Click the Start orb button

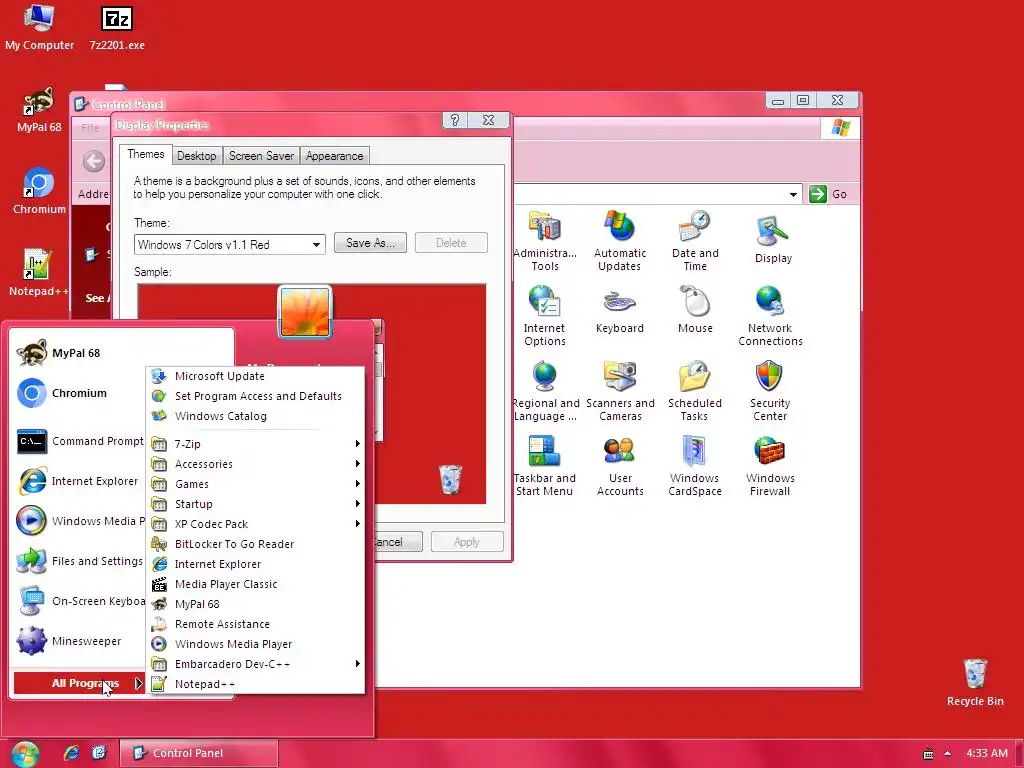point(25,754)
